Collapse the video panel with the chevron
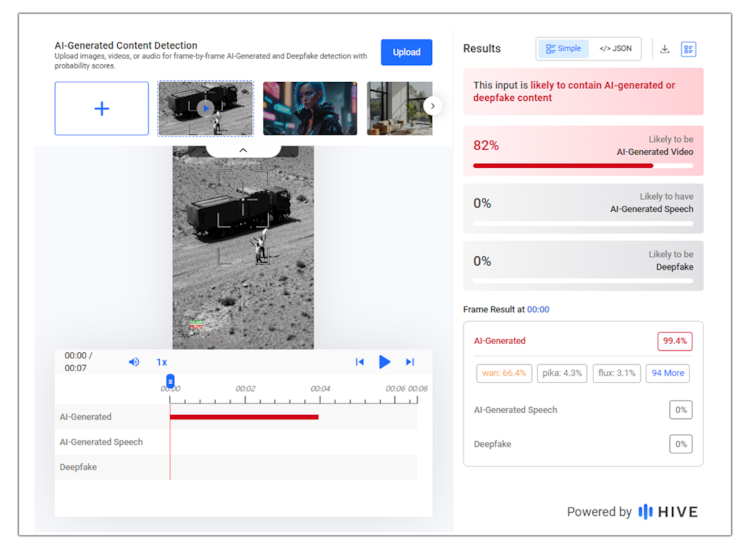Viewport: 750px width, 549px height. pyautogui.click(x=242, y=150)
